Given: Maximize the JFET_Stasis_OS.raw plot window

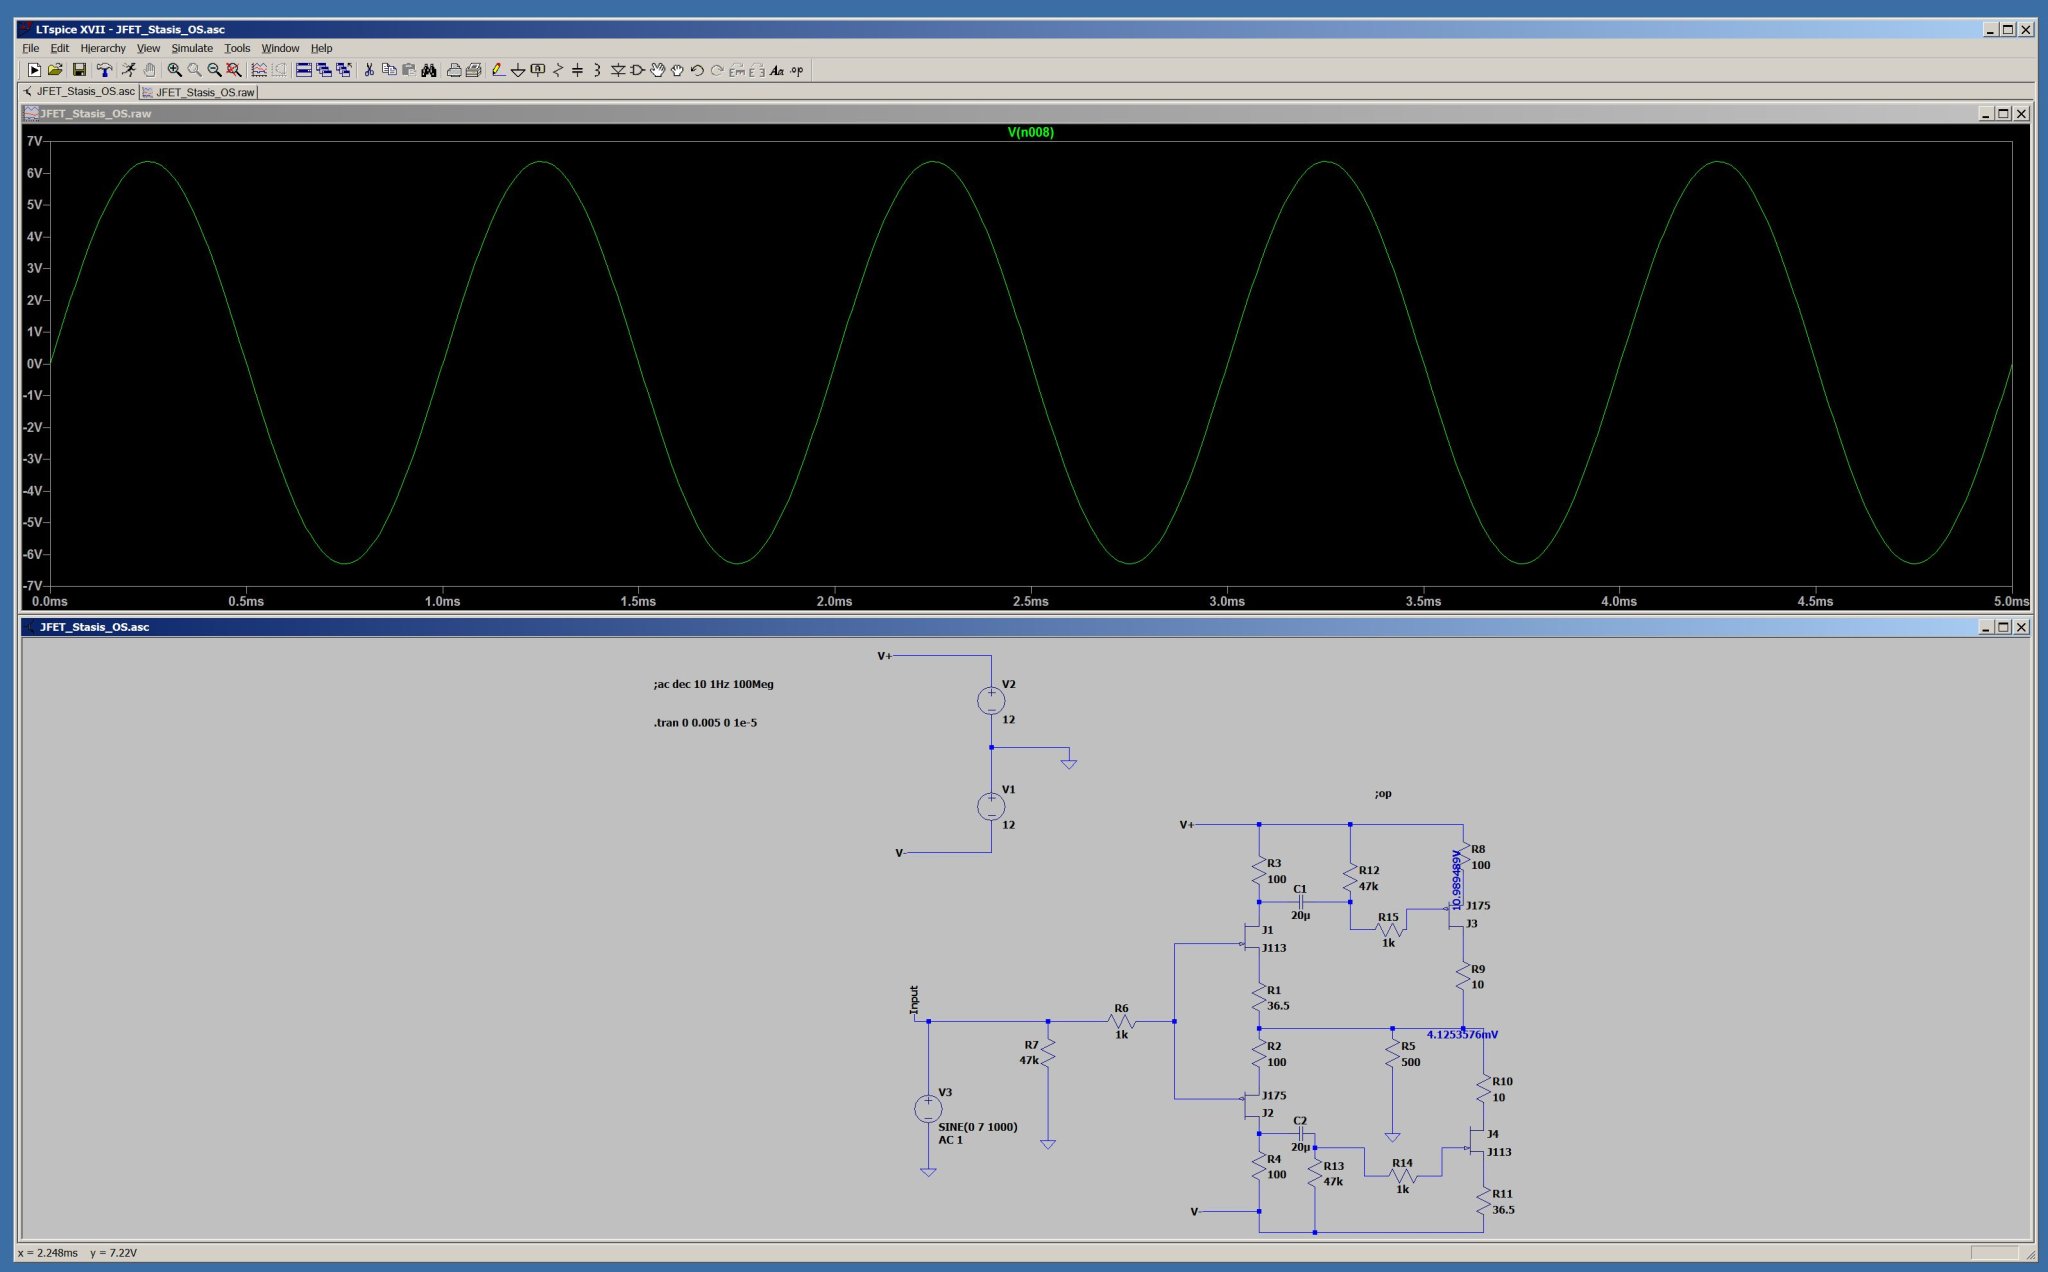Looking at the screenshot, I should click(x=2003, y=113).
